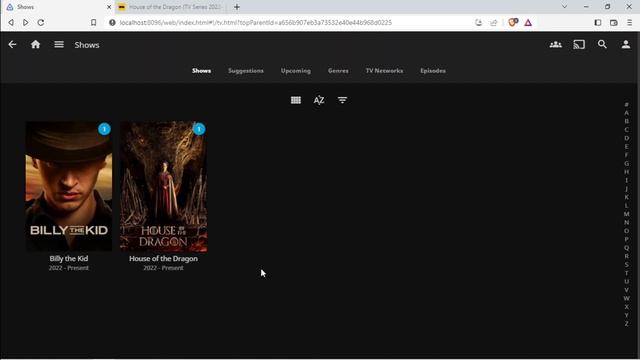Image resolution: width=640 pixels, height=360 pixels.
Task: Switch to the Upcoming tab
Action: (296, 71)
